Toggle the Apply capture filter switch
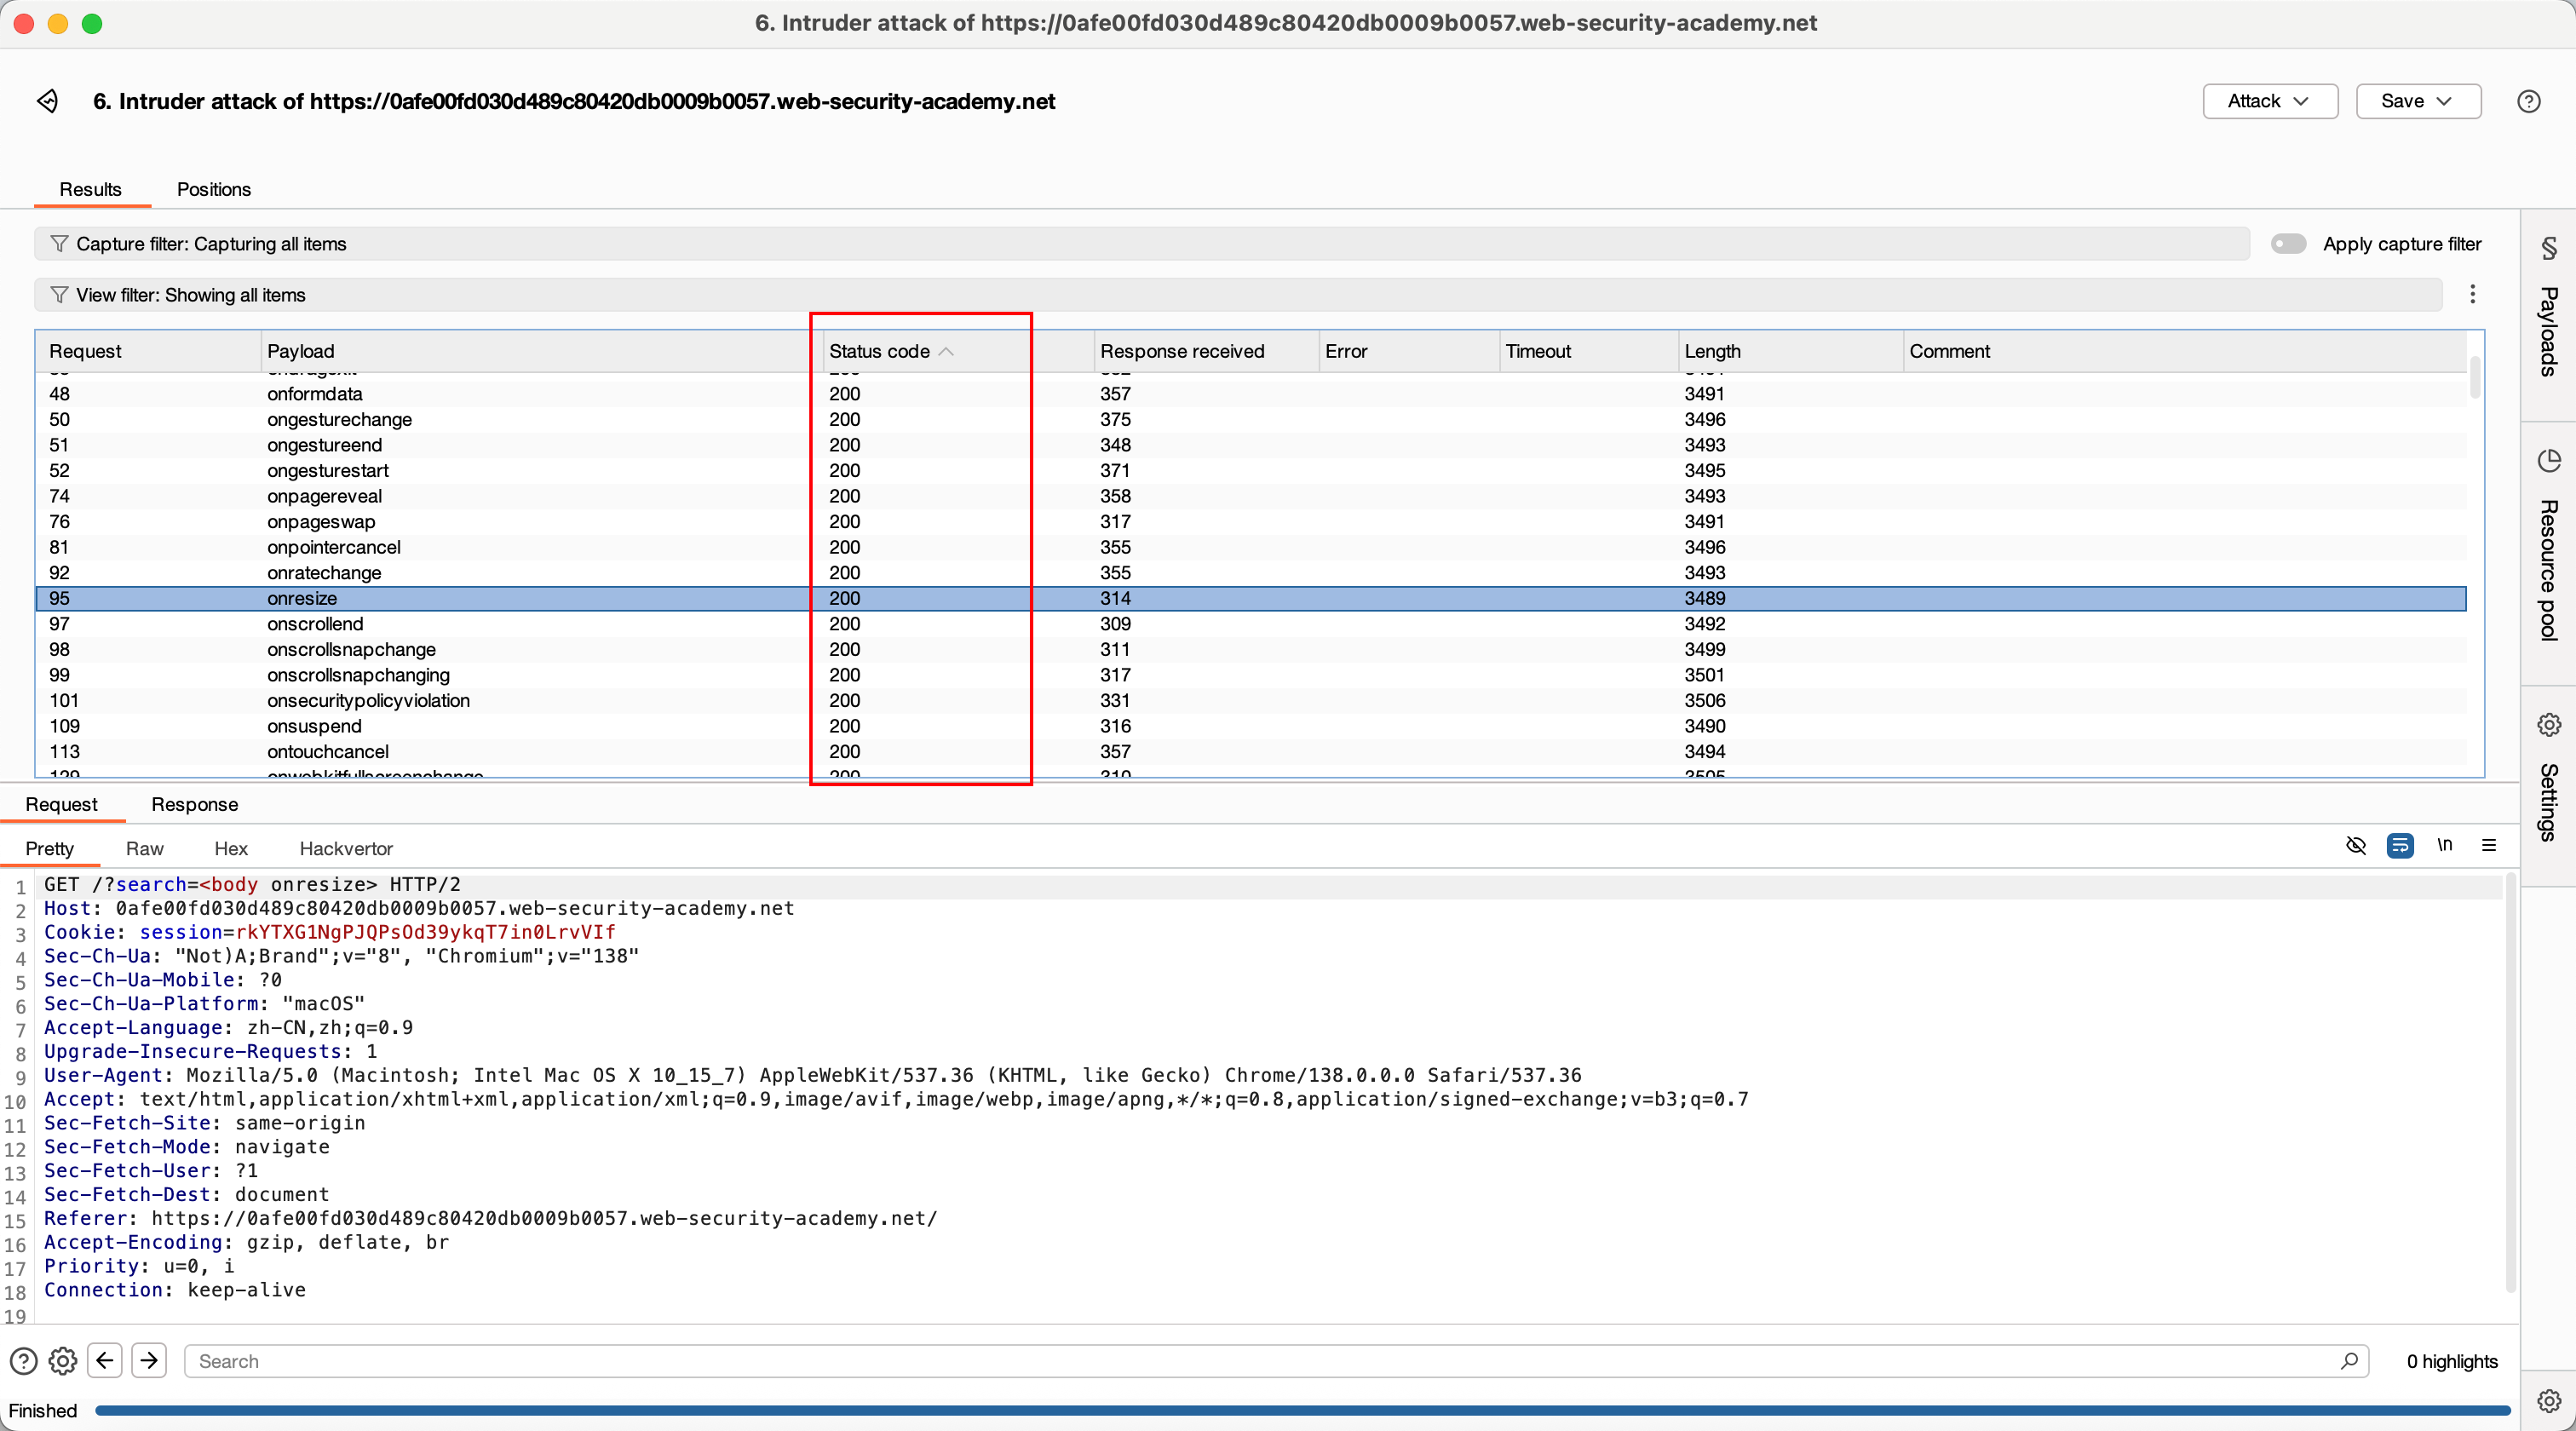This screenshot has height=1431, width=2576. click(2288, 244)
